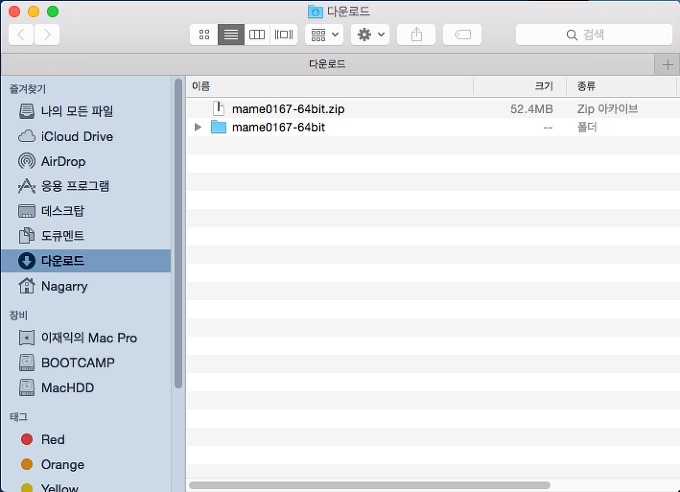
Task: Open the gear action menu
Action: [370, 34]
